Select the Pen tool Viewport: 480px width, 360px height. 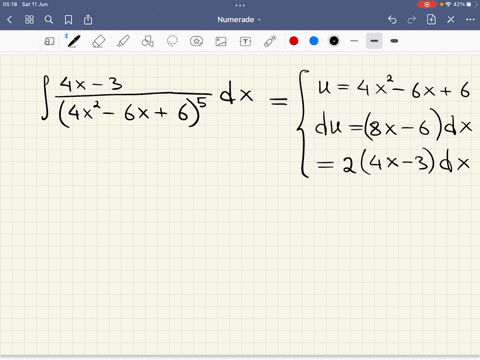pos(73,41)
